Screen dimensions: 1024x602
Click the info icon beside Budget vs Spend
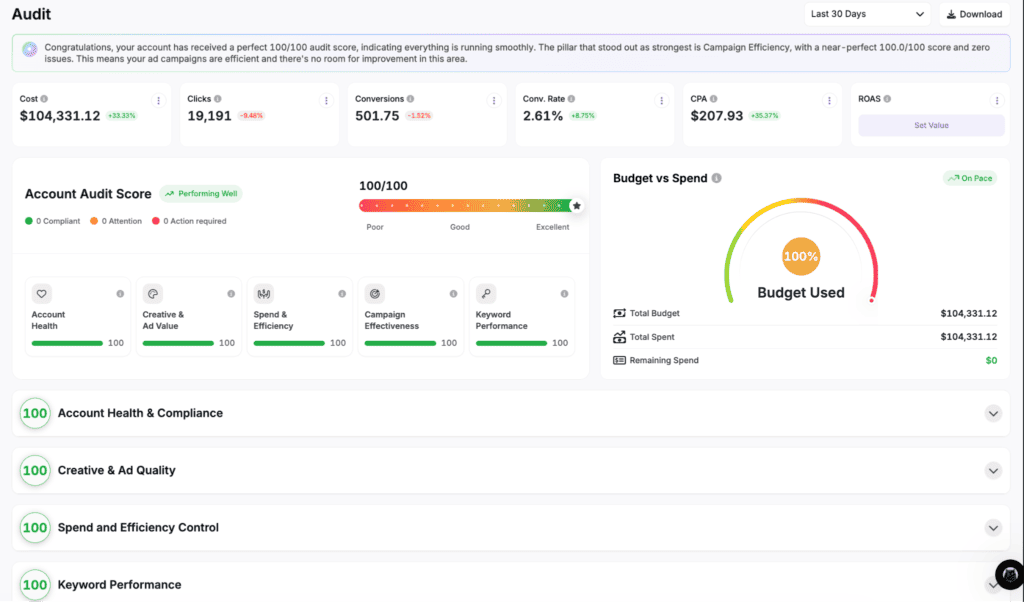pos(716,178)
